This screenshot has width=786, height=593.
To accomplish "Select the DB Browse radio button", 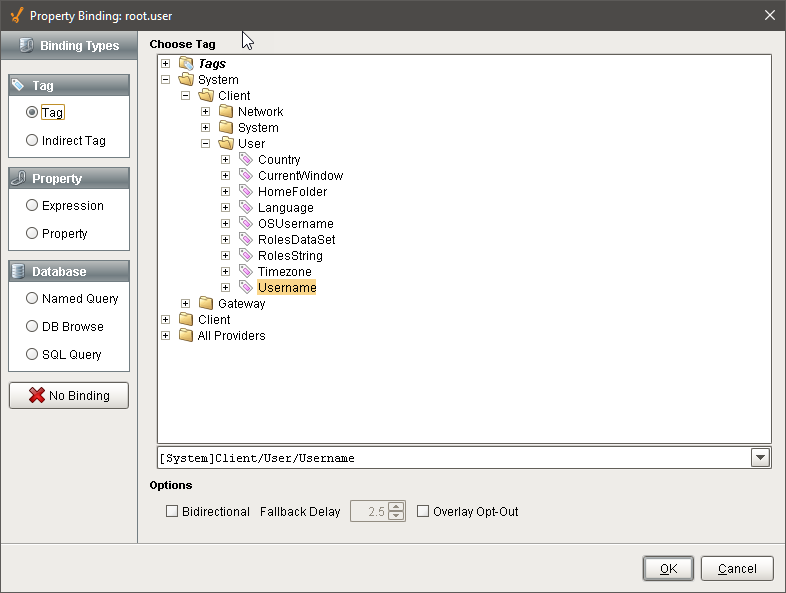I will coord(32,327).
